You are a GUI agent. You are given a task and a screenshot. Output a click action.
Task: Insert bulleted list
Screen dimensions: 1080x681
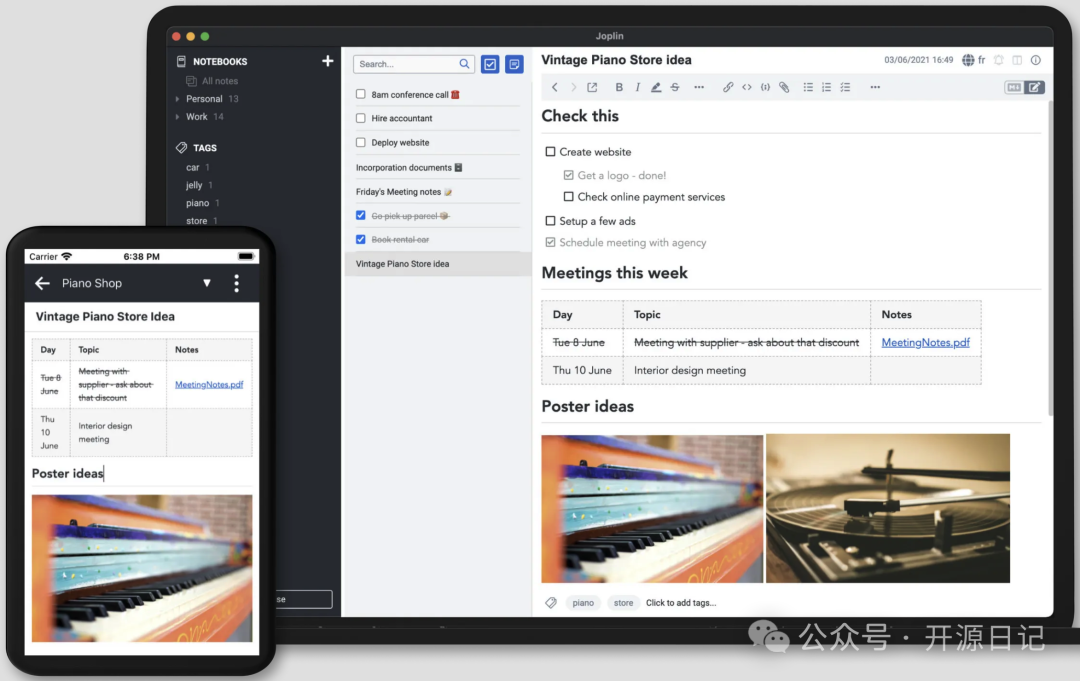click(808, 87)
